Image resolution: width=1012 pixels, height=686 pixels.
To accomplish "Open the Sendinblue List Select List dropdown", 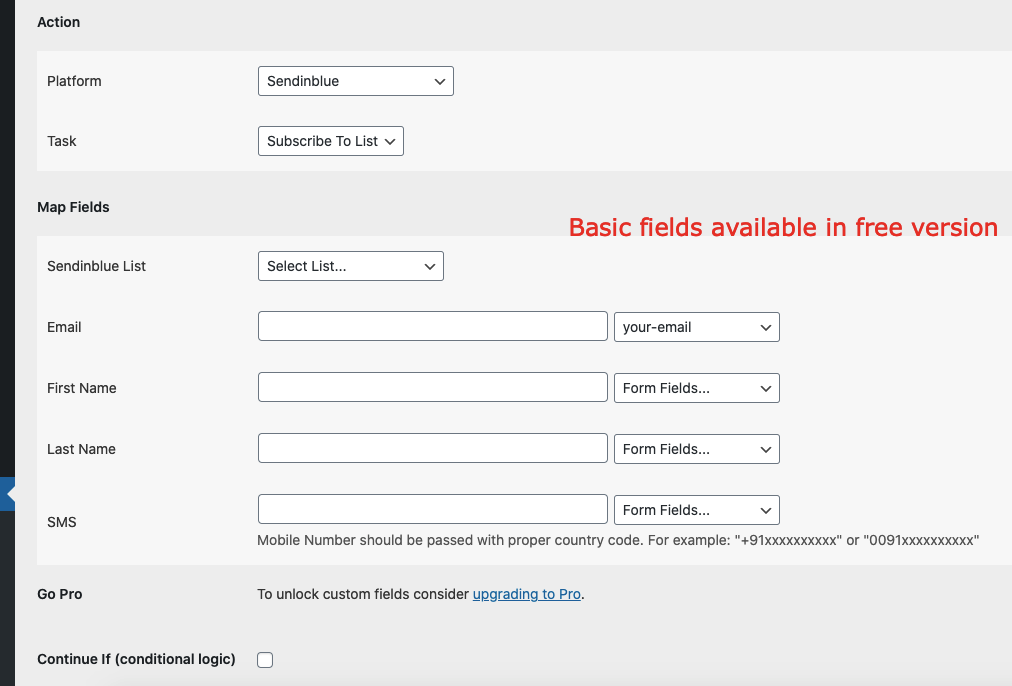I will point(350,267).
